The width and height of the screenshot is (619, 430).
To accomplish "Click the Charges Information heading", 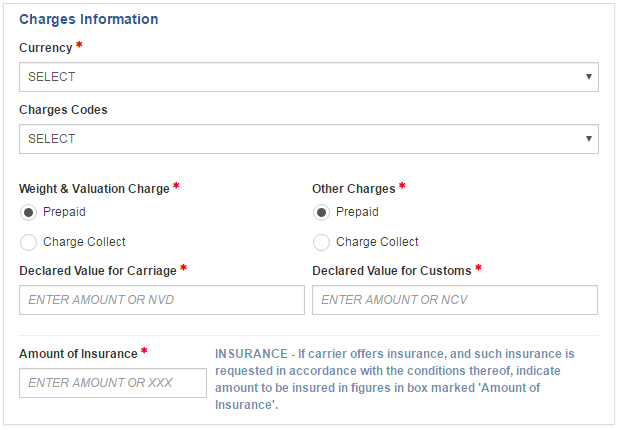I will pyautogui.click(x=89, y=19).
